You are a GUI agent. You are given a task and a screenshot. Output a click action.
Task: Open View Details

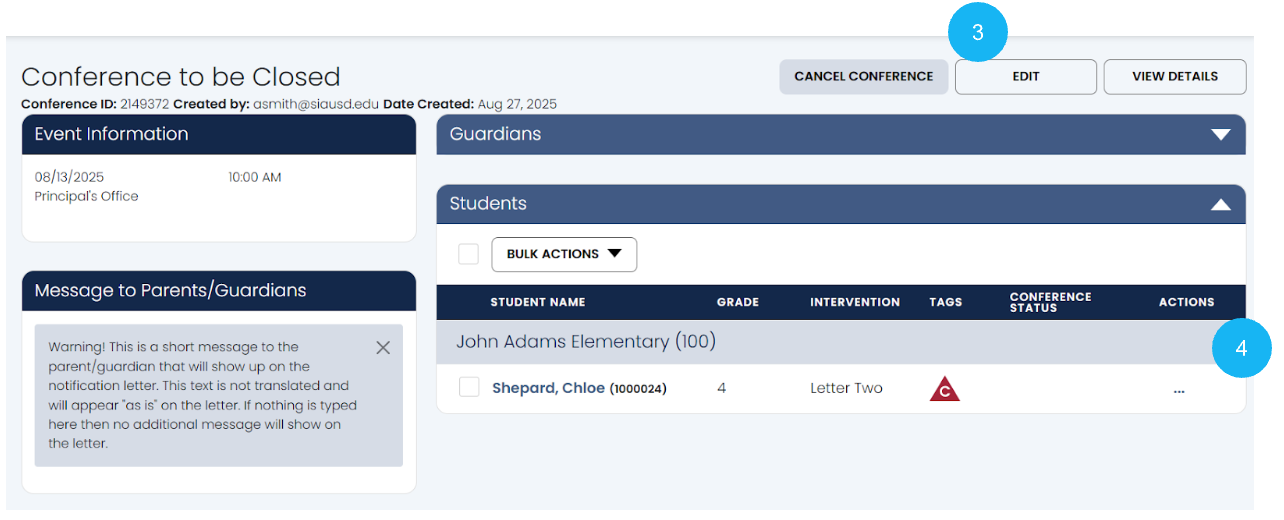[1174, 77]
